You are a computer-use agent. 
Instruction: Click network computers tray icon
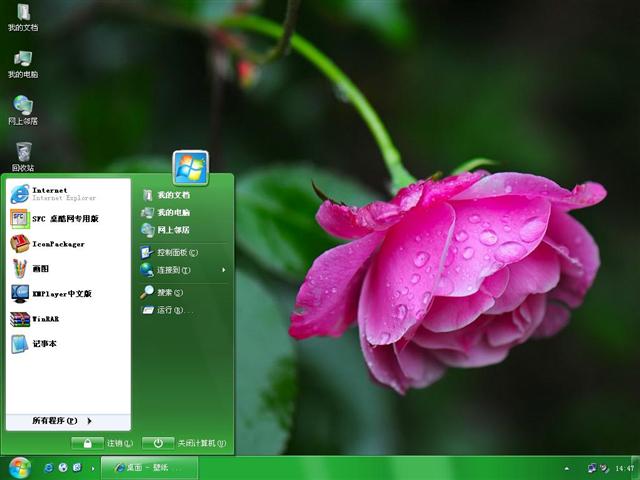click(x=592, y=468)
